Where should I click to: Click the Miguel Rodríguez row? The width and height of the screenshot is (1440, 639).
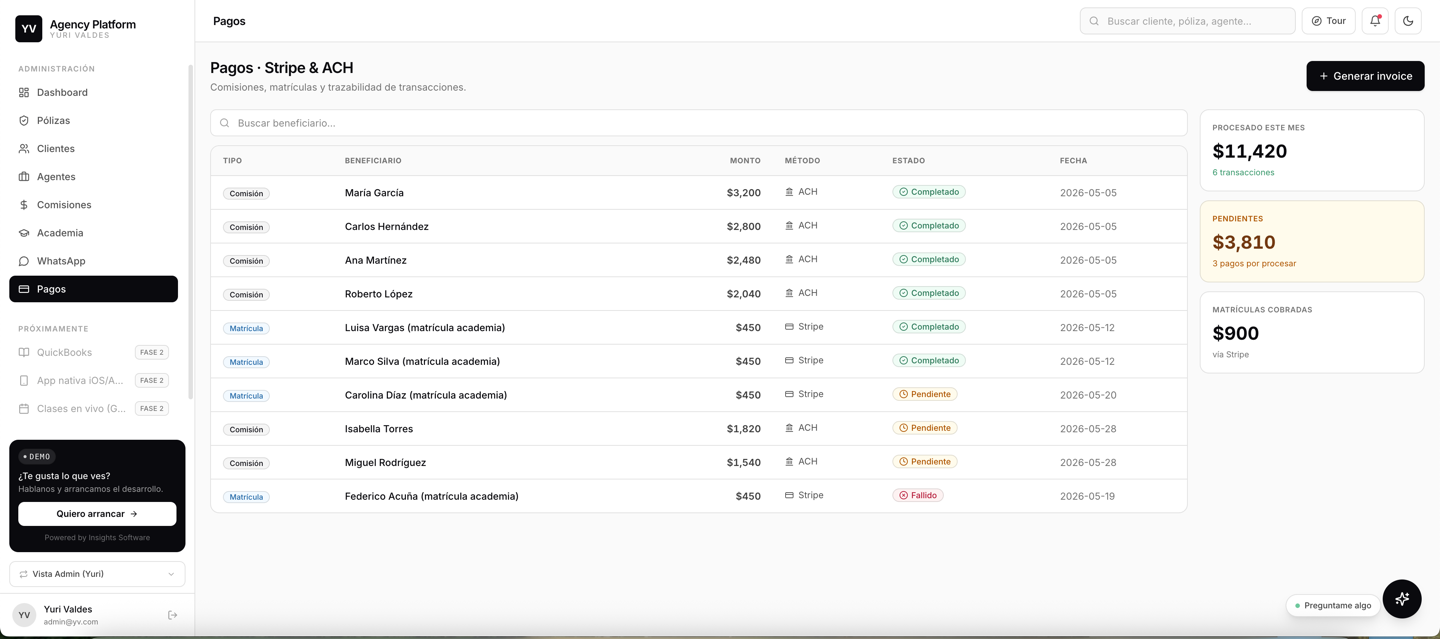click(x=698, y=462)
